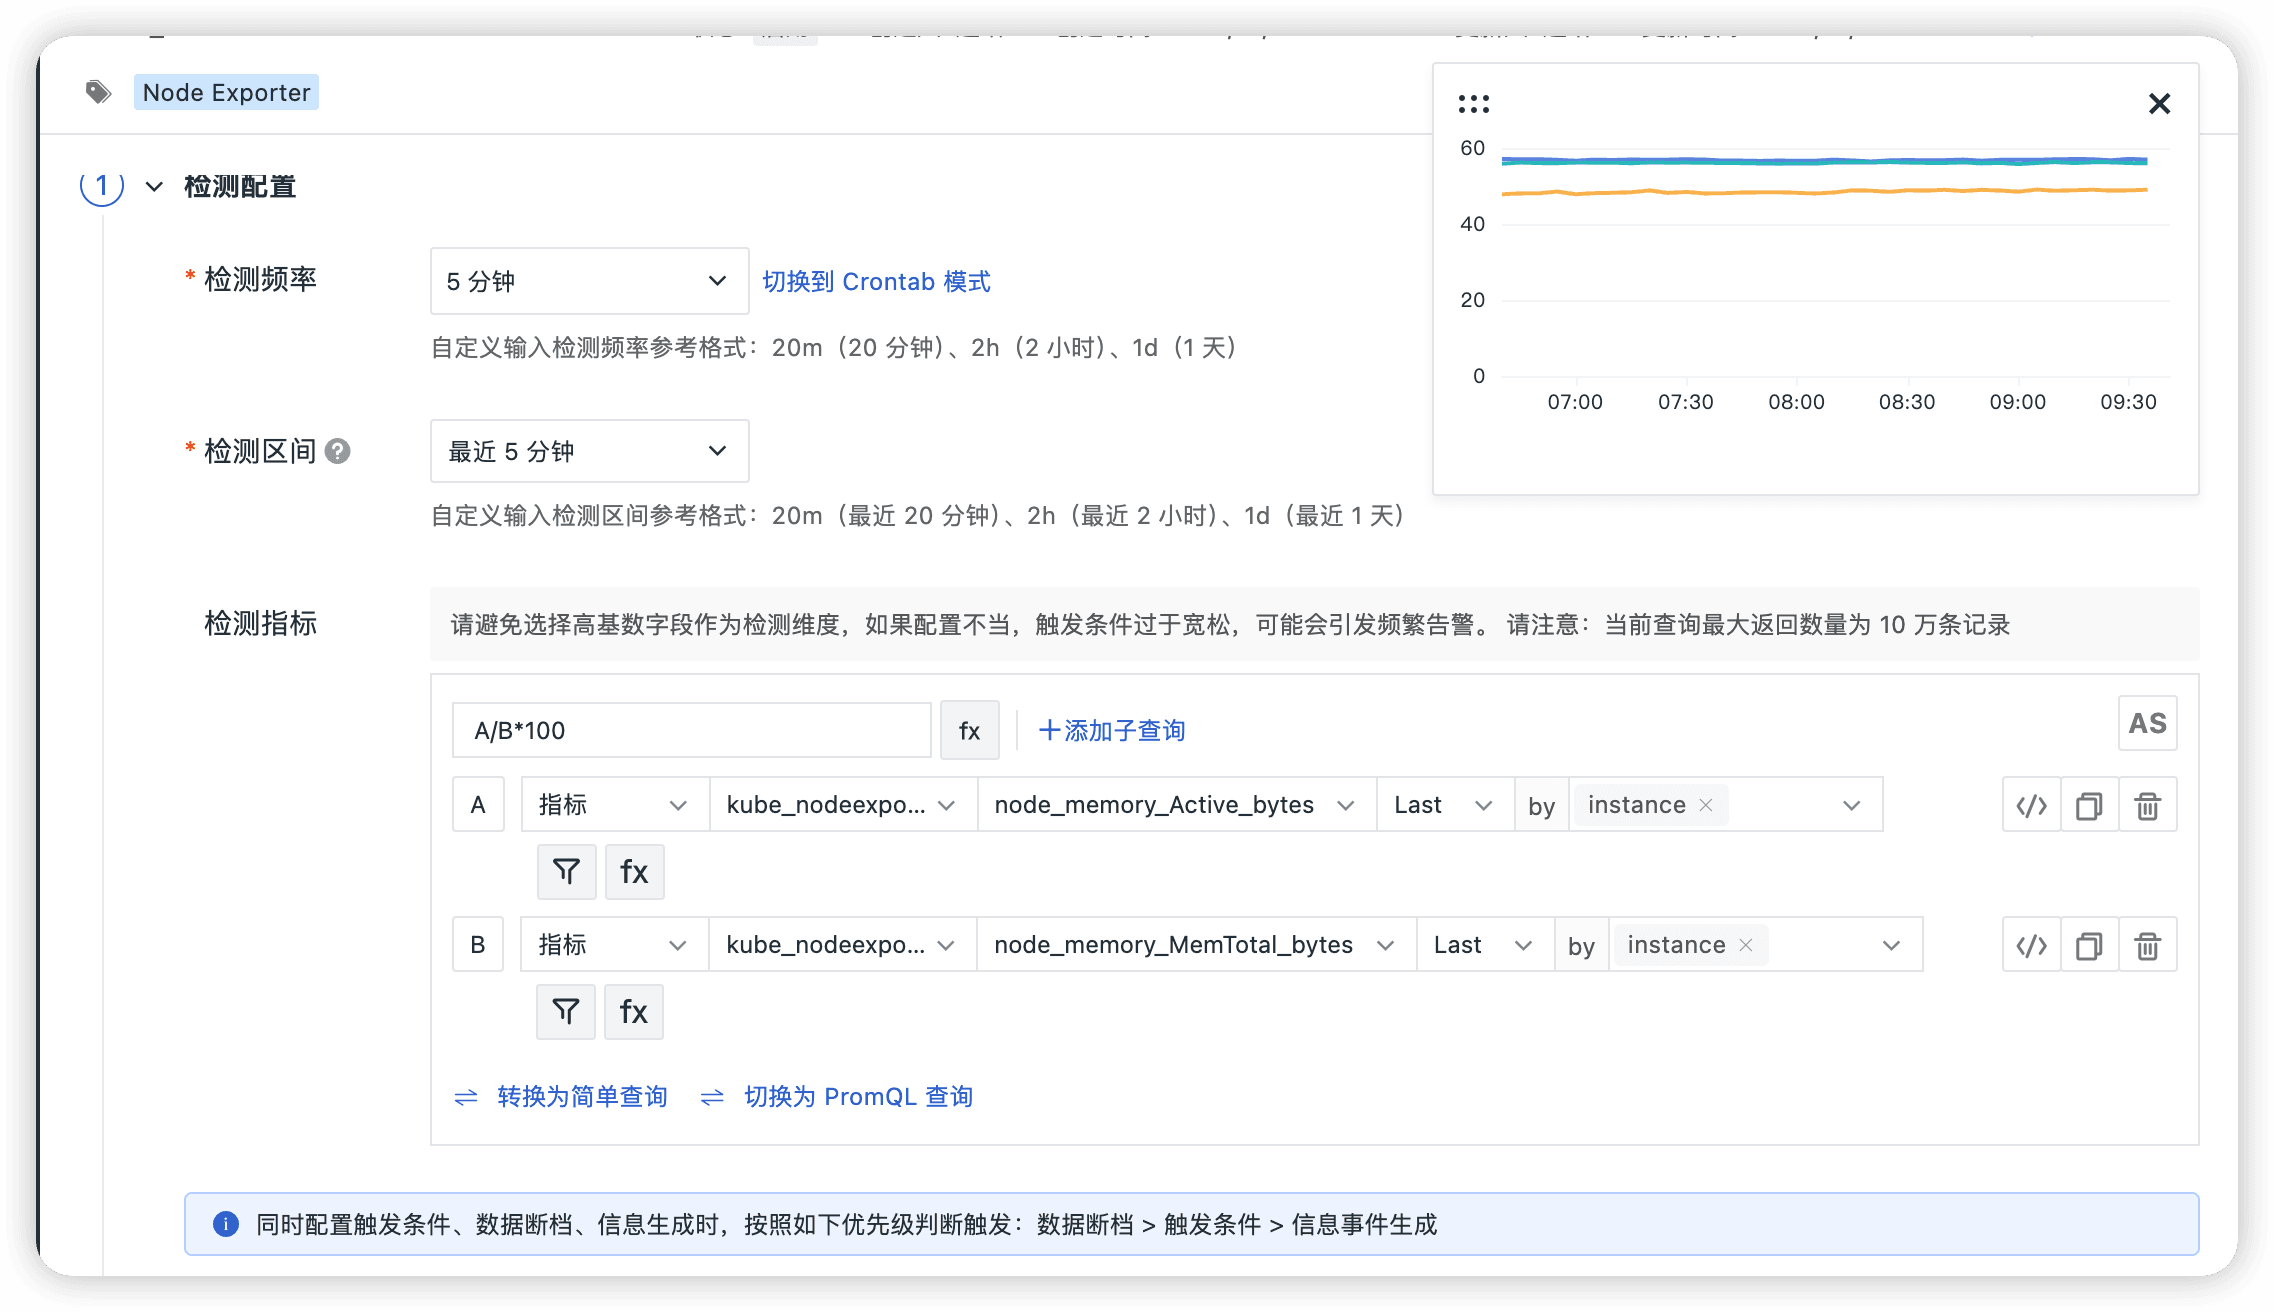Open node_memory_Active_bytes metric dropdown
This screenshot has height=1312, width=2274.
(1175, 805)
